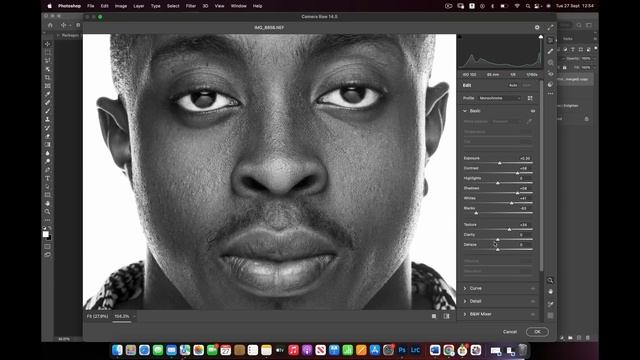This screenshot has width=640, height=360.
Task: Expand the B&W Mixer panel
Action: (465, 315)
